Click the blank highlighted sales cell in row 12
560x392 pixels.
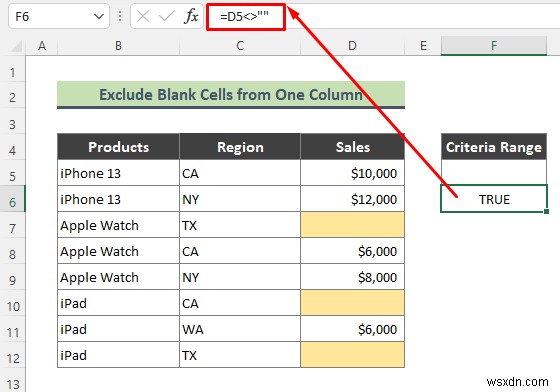(x=352, y=355)
